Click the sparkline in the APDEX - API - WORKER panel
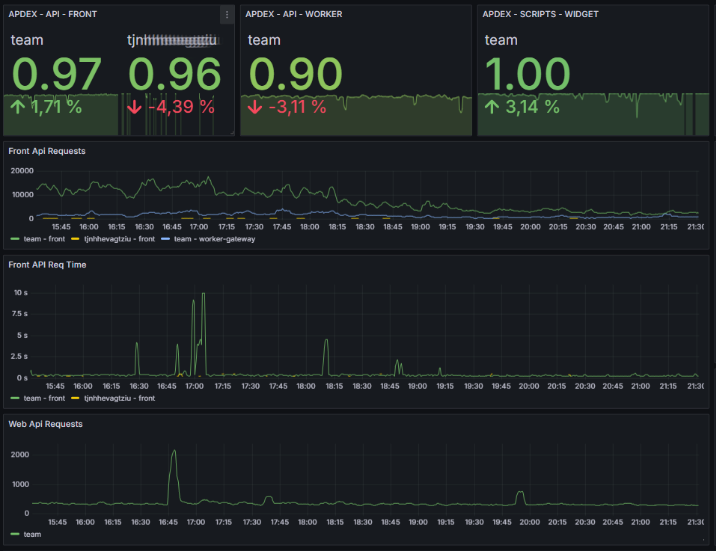Screen dimensions: 716x551 [x=356, y=115]
